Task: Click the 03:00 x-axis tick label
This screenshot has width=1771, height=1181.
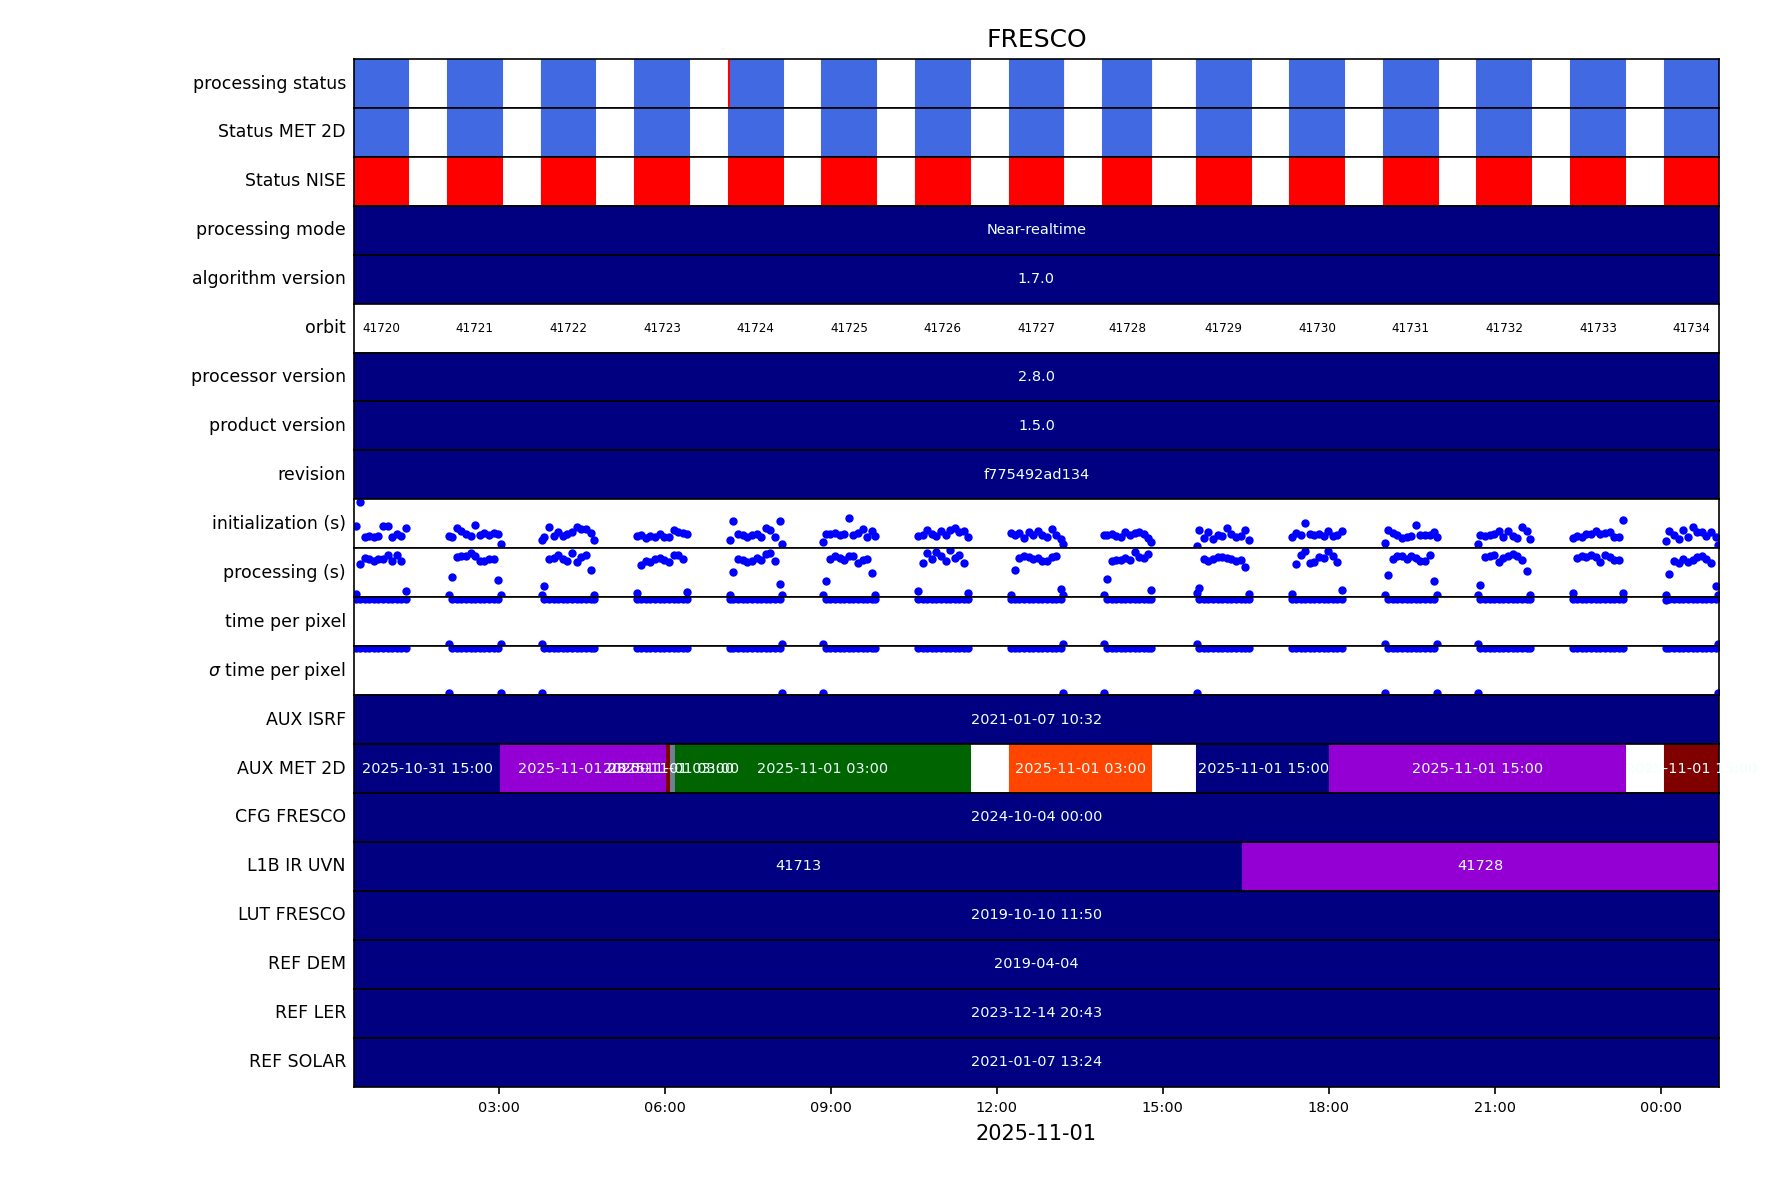Action: pos(498,1107)
